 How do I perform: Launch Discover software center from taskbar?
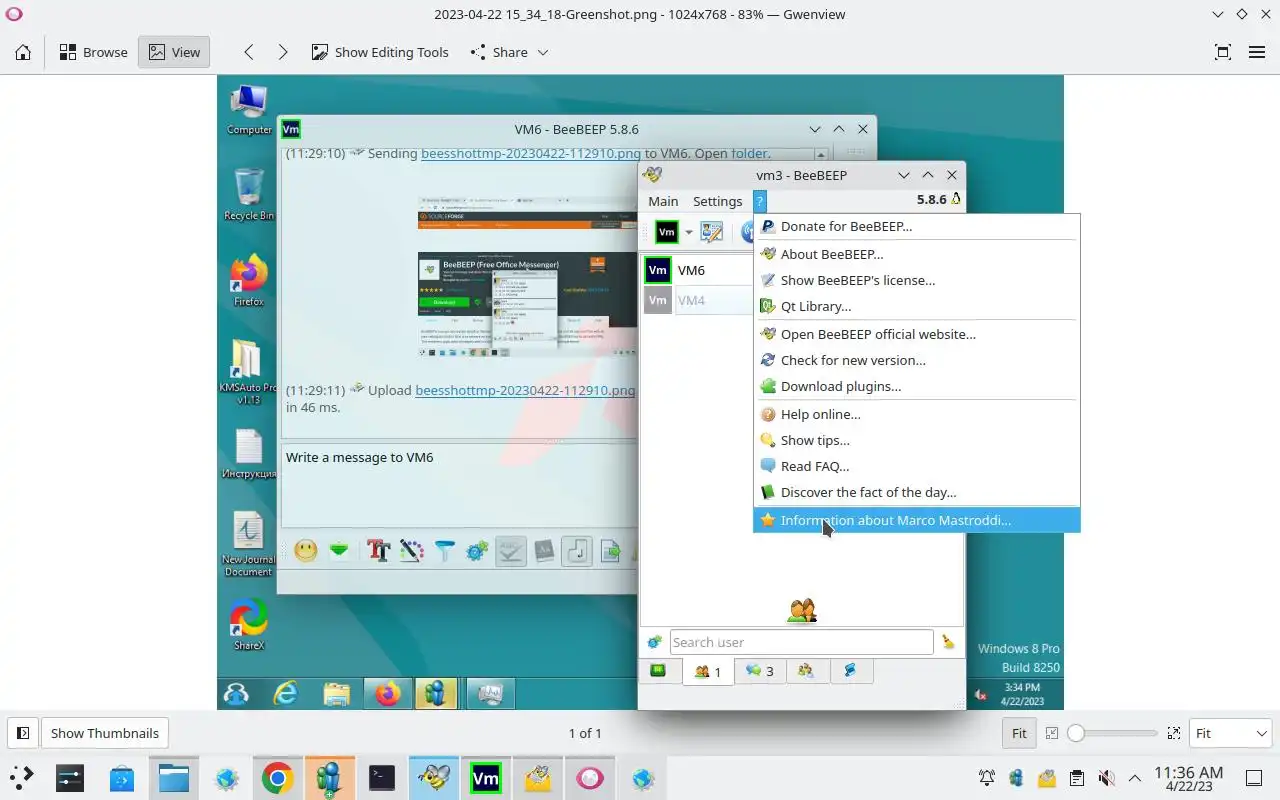(121, 777)
